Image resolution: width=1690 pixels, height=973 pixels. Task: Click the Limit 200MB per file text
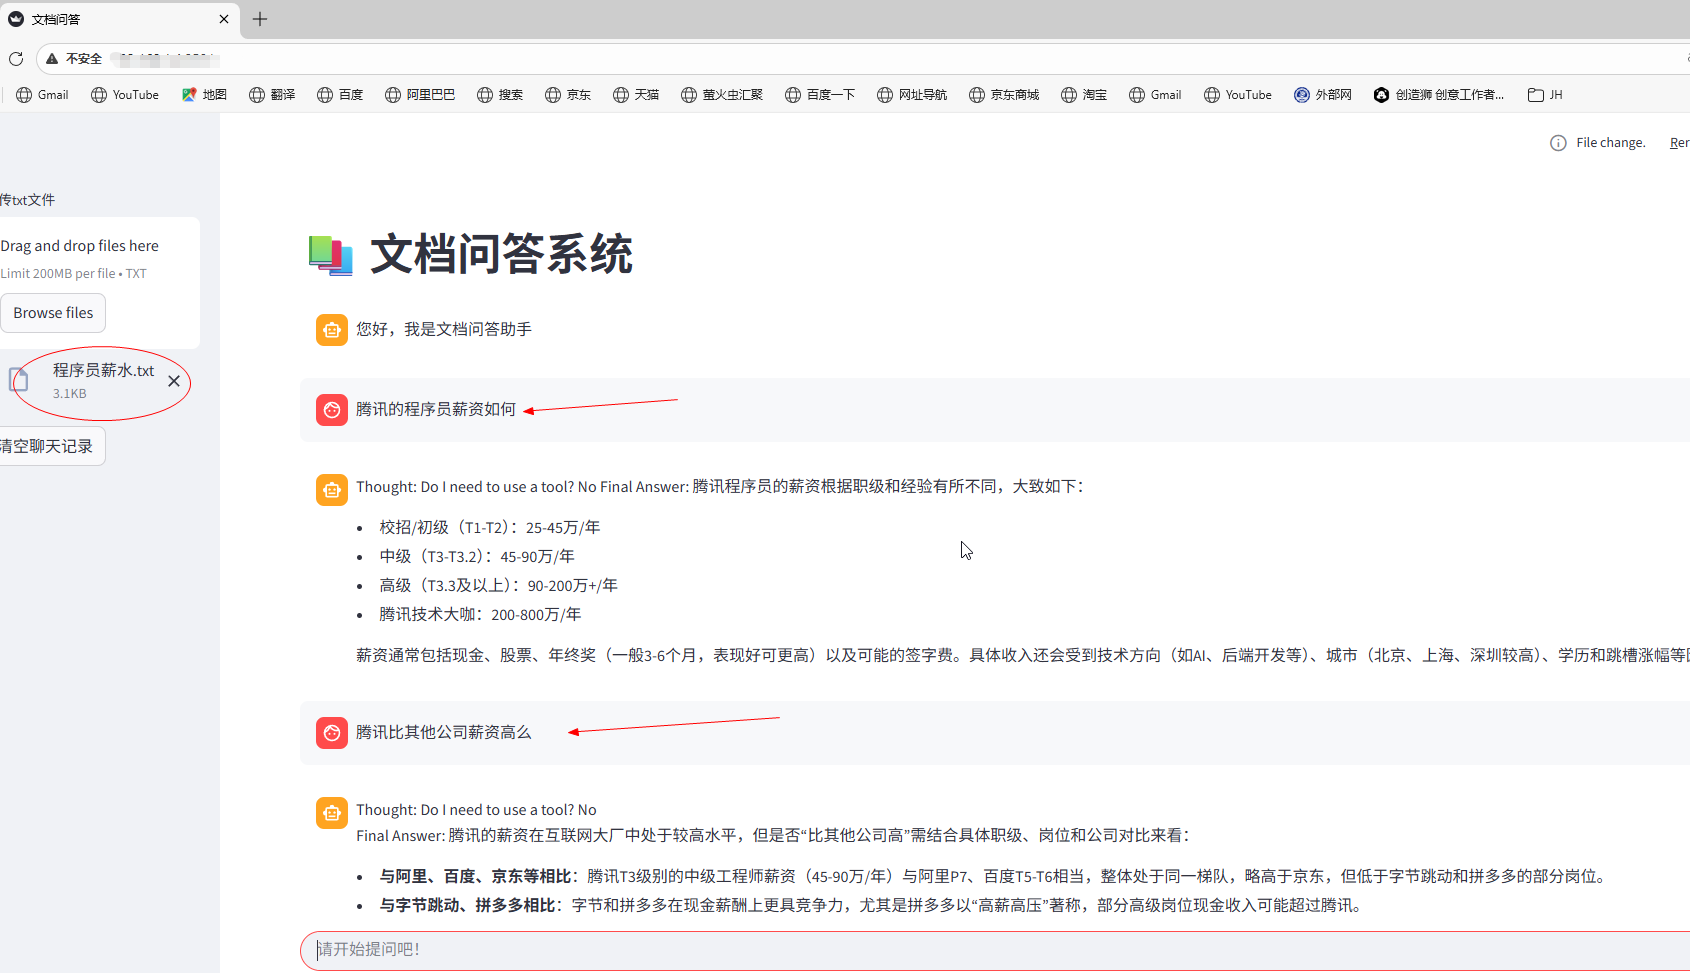pyautogui.click(x=73, y=274)
